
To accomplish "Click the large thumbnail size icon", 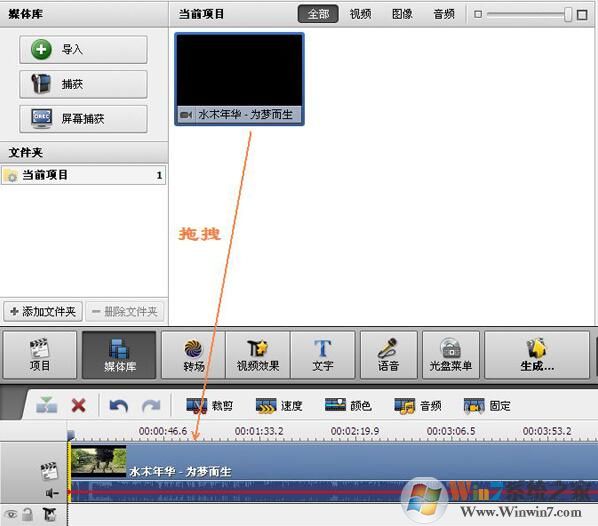I will (582, 15).
